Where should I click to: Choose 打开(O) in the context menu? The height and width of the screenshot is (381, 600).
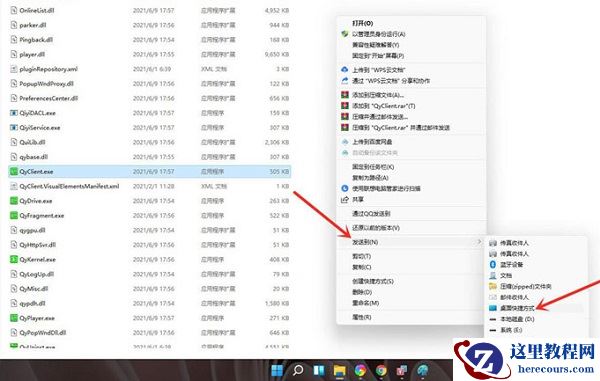[363, 23]
